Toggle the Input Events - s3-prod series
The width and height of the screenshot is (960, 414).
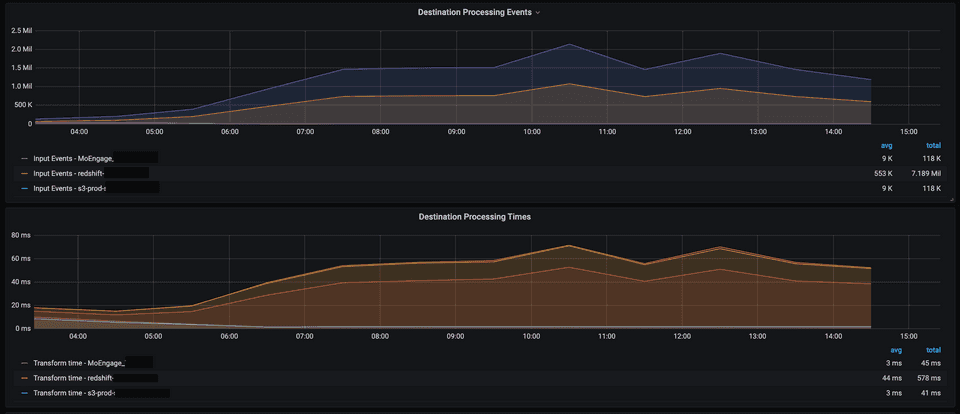[x=69, y=188]
